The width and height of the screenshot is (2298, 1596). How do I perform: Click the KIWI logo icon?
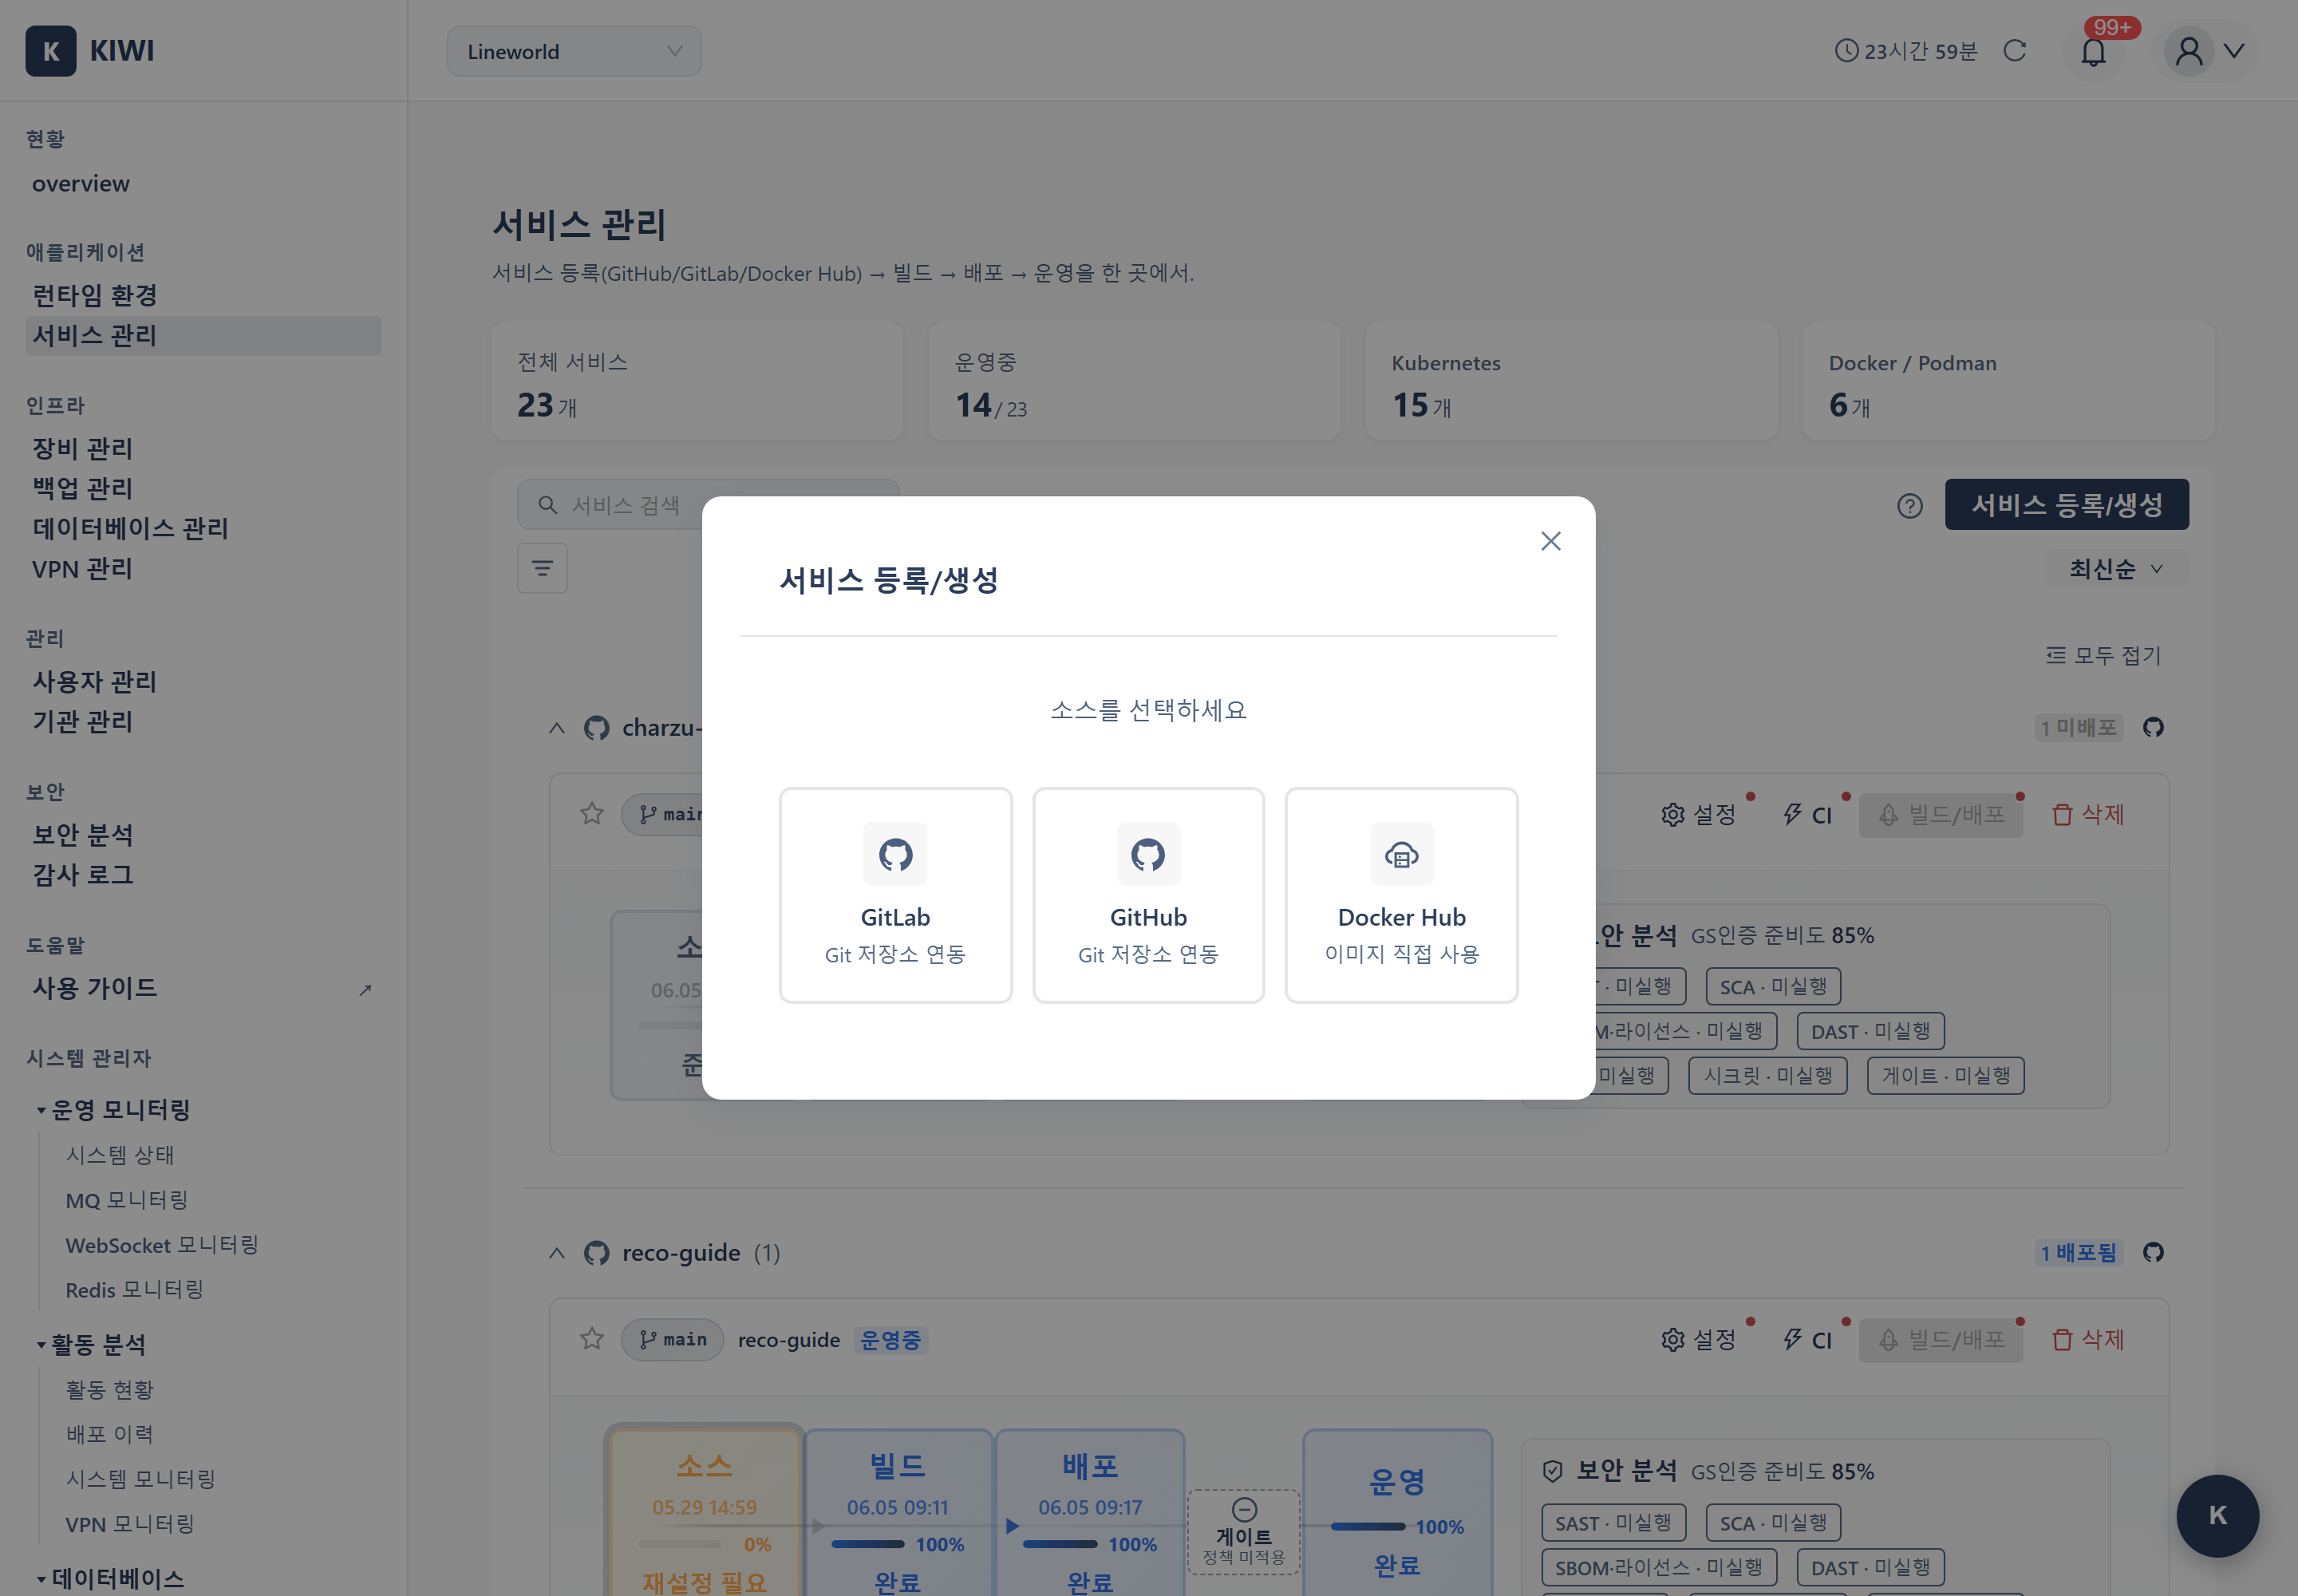pos(51,51)
